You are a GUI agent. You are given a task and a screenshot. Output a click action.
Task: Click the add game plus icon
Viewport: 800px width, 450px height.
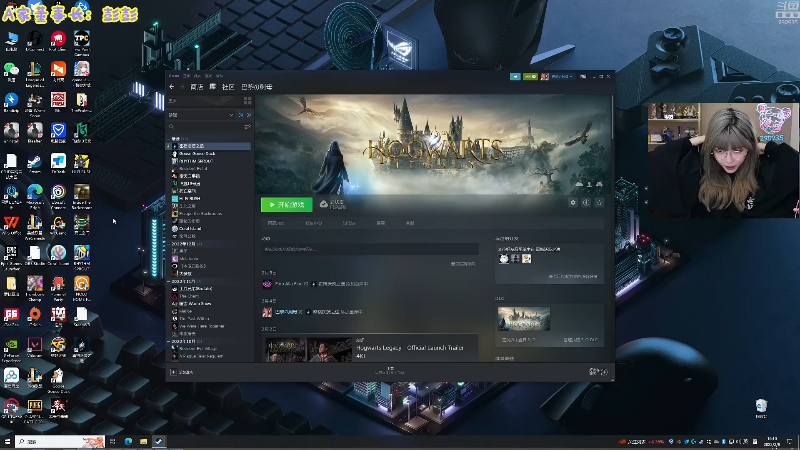pyautogui.click(x=173, y=372)
